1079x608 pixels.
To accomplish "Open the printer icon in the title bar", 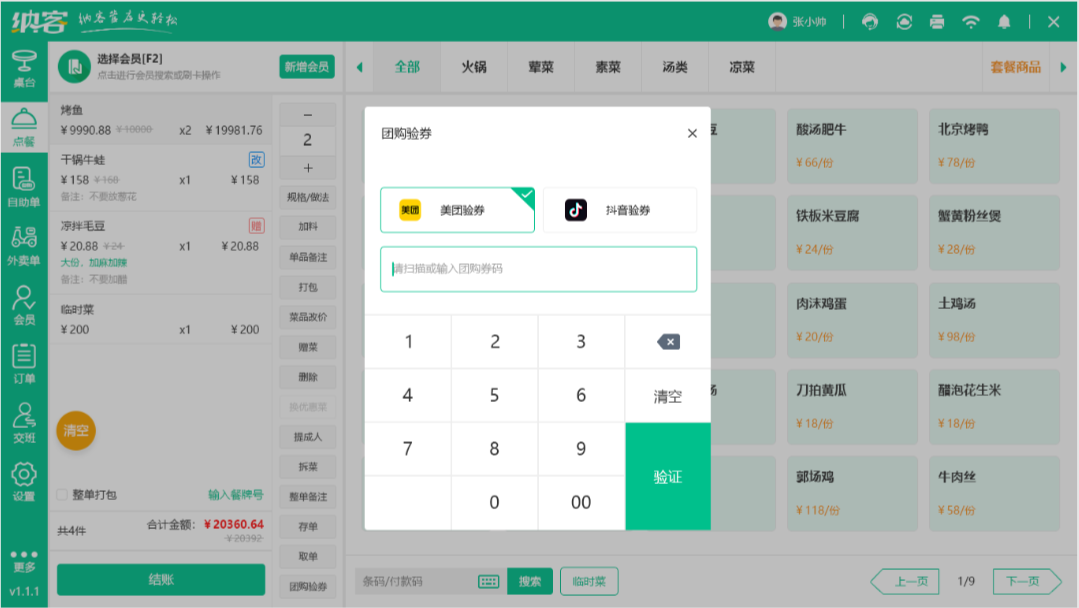I will pyautogui.click(x=937, y=21).
